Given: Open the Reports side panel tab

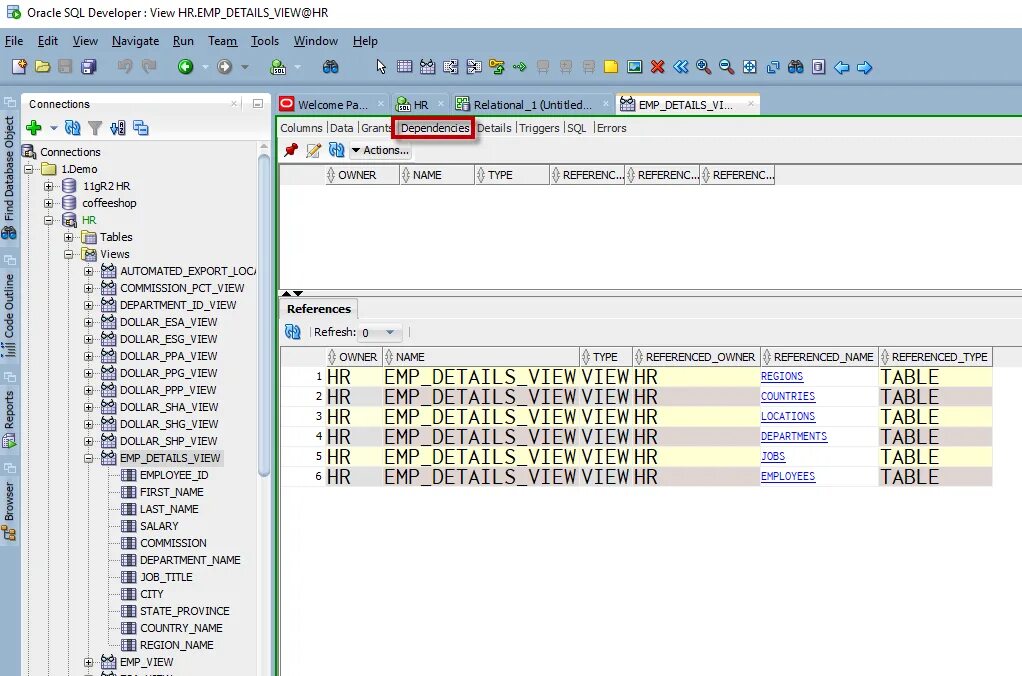Looking at the screenshot, I should (9, 419).
